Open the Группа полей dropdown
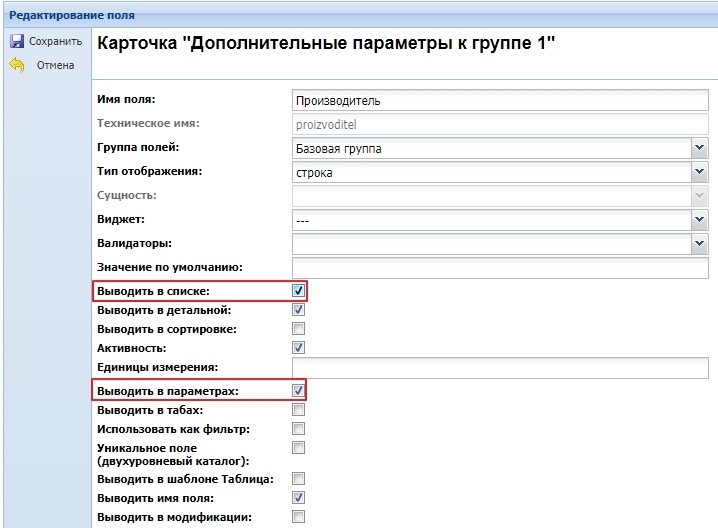The width and height of the screenshot is (718, 528). pyautogui.click(x=699, y=149)
